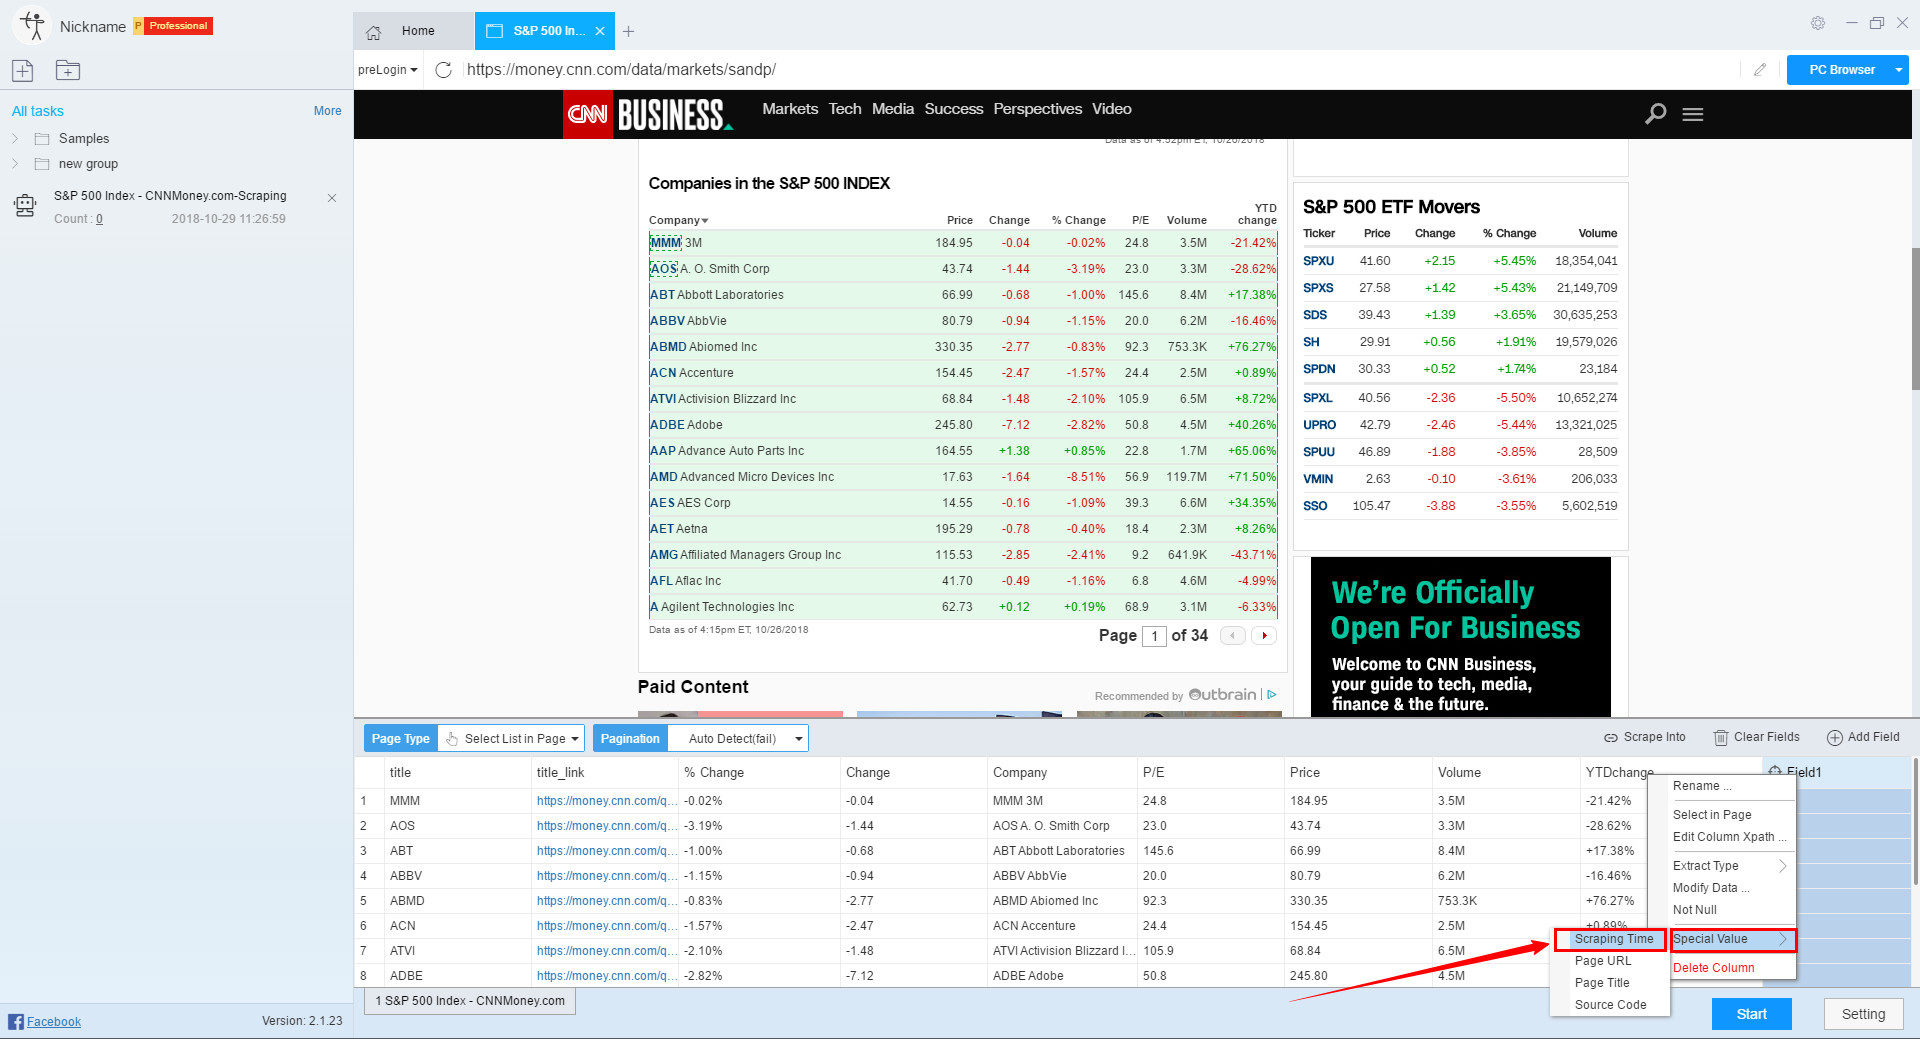The height and width of the screenshot is (1039, 1920).
Task: Open the settings gear icon at top right
Action: pyautogui.click(x=1818, y=23)
